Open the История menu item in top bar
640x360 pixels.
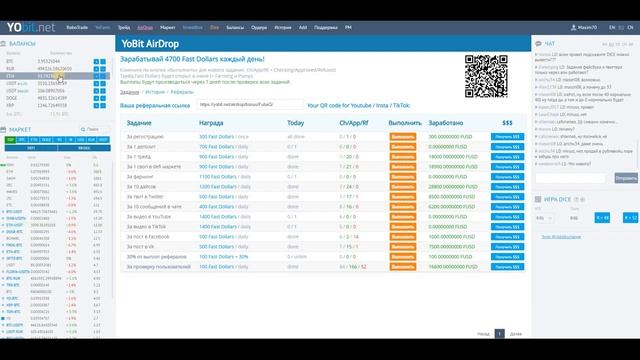click(x=282, y=27)
